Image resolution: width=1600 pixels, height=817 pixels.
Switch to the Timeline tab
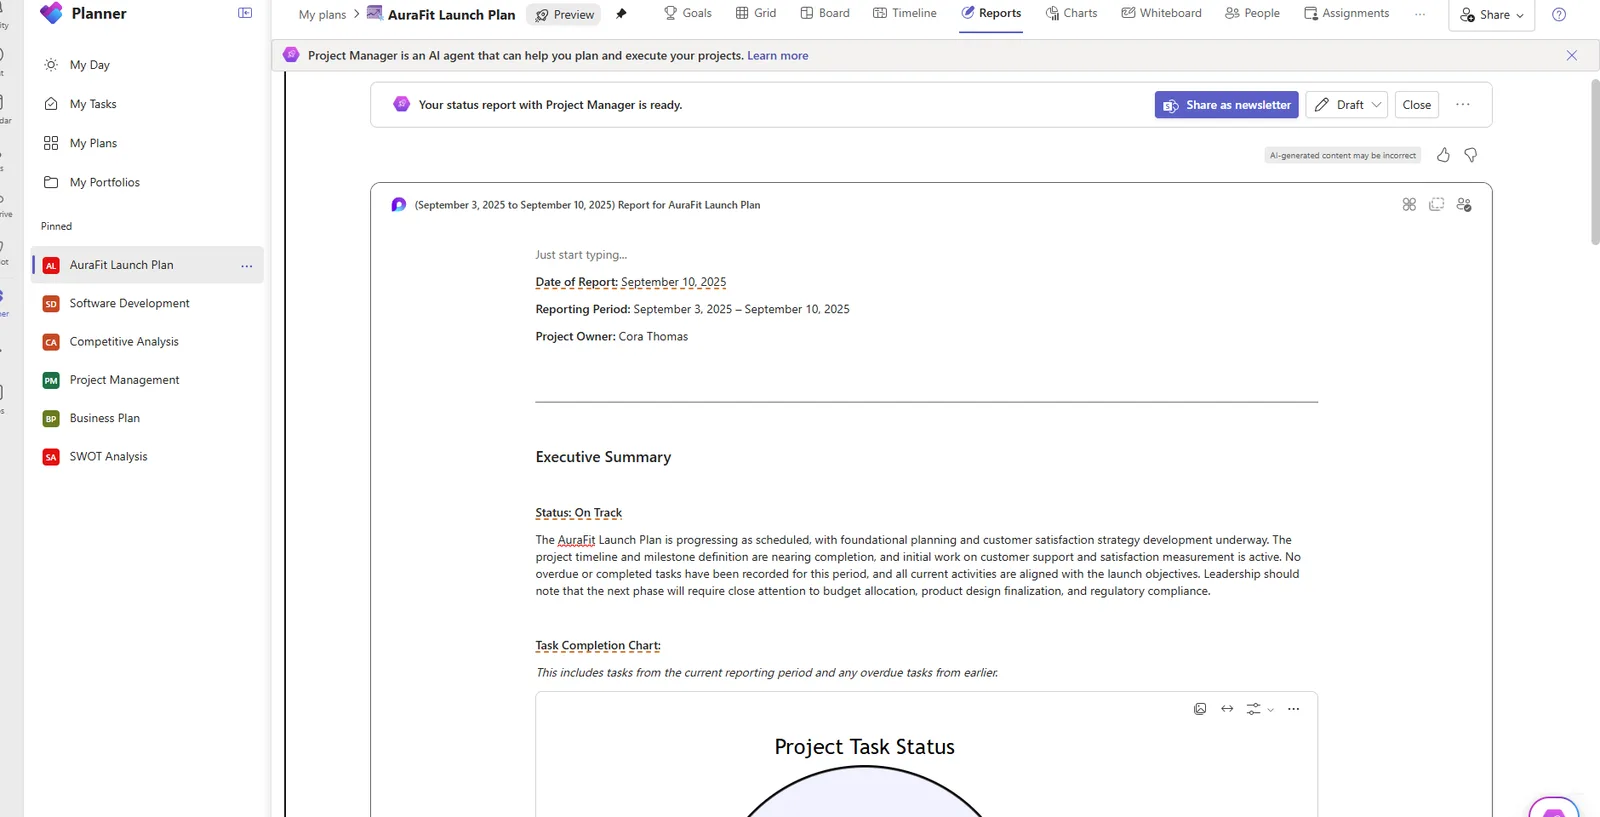pos(905,13)
